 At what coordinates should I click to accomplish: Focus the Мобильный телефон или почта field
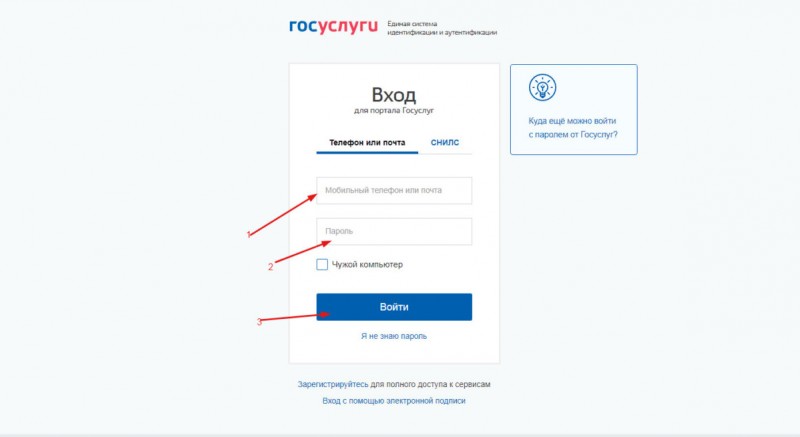(394, 190)
